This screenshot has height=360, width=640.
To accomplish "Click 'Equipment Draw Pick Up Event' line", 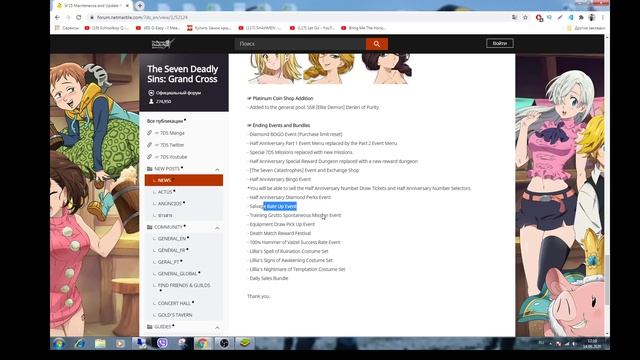I will pyautogui.click(x=282, y=224).
